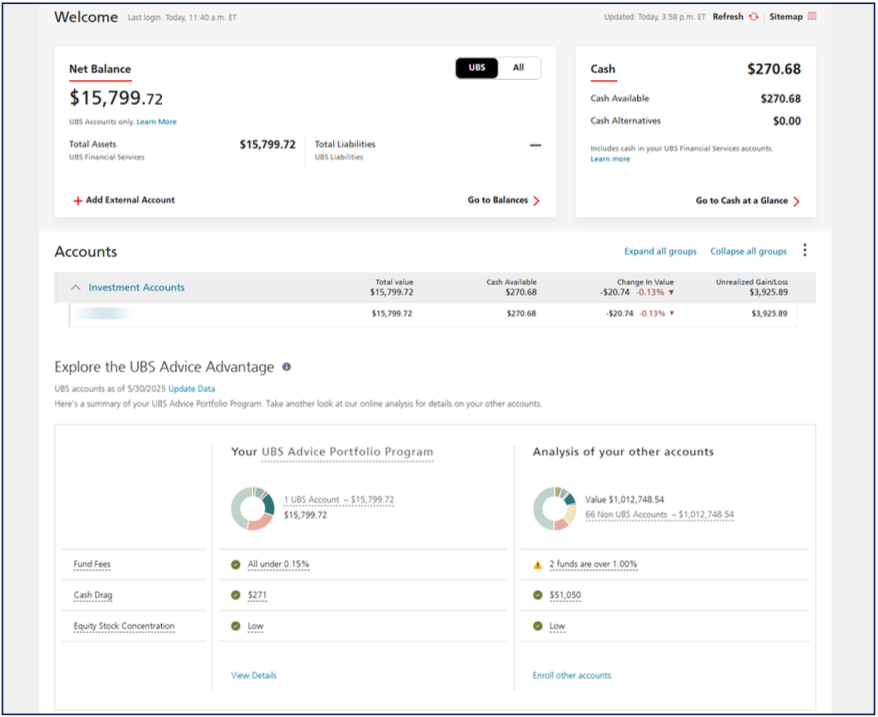Open the Learn More link under Net Balance
The width and height of the screenshot is (878, 717).
point(156,122)
